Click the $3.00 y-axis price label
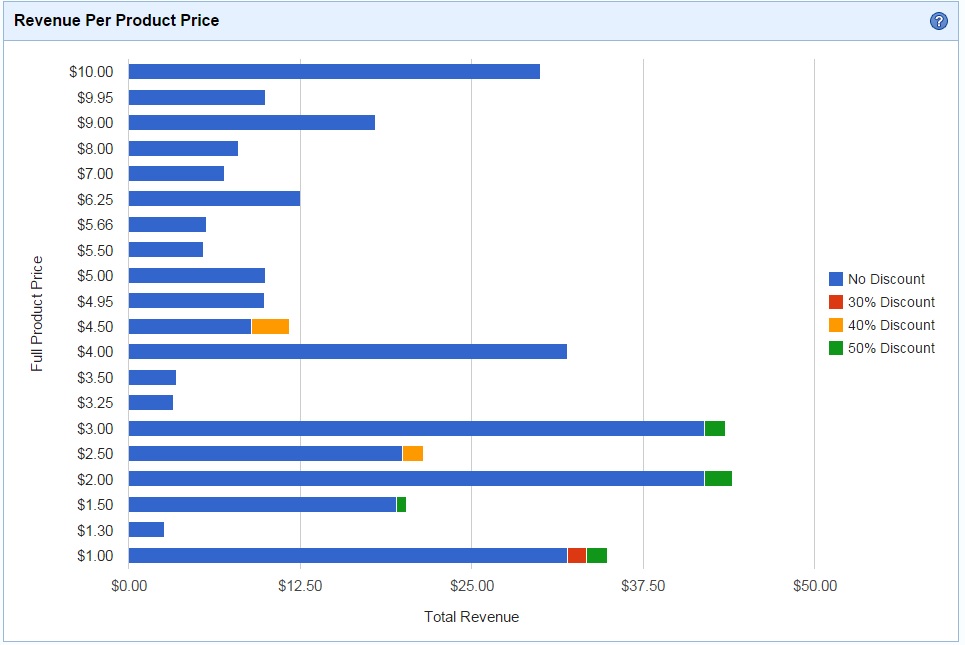 (x=95, y=429)
